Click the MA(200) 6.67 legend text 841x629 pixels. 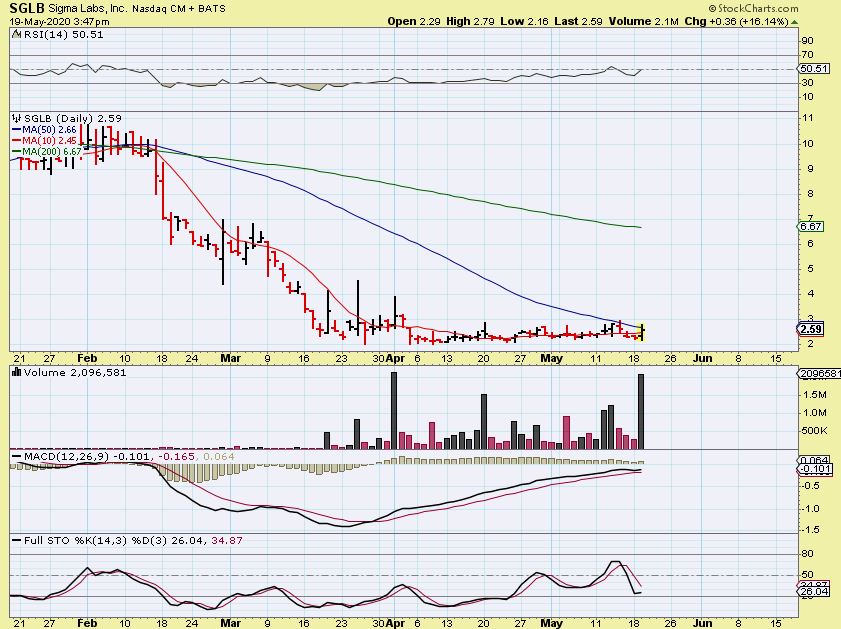click(x=52, y=152)
